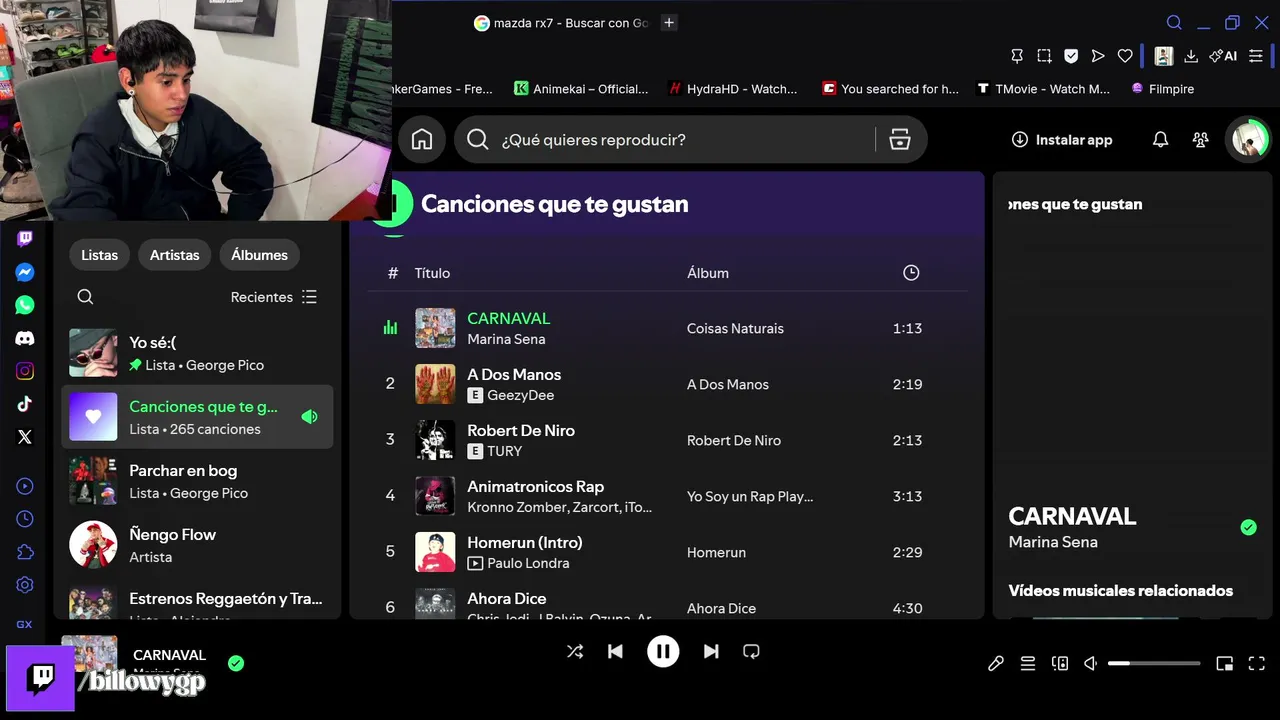Open connect to a device icon
1280x720 pixels.
click(x=1060, y=663)
